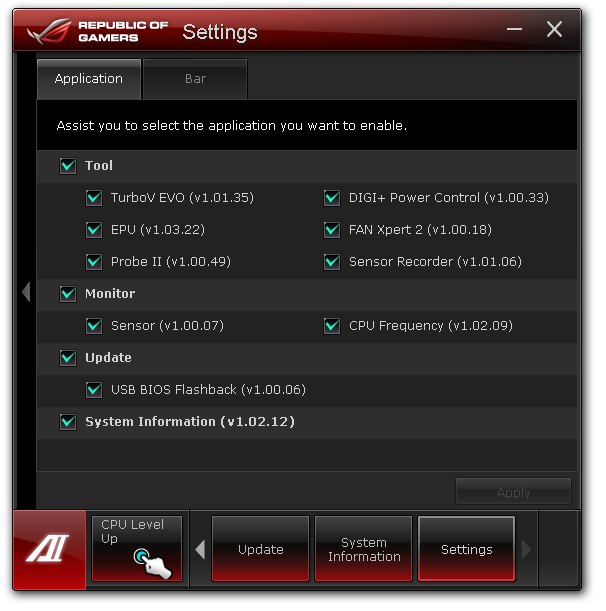Click the 'Sensor Recorder (v1.01.06)' label

pos(435,262)
